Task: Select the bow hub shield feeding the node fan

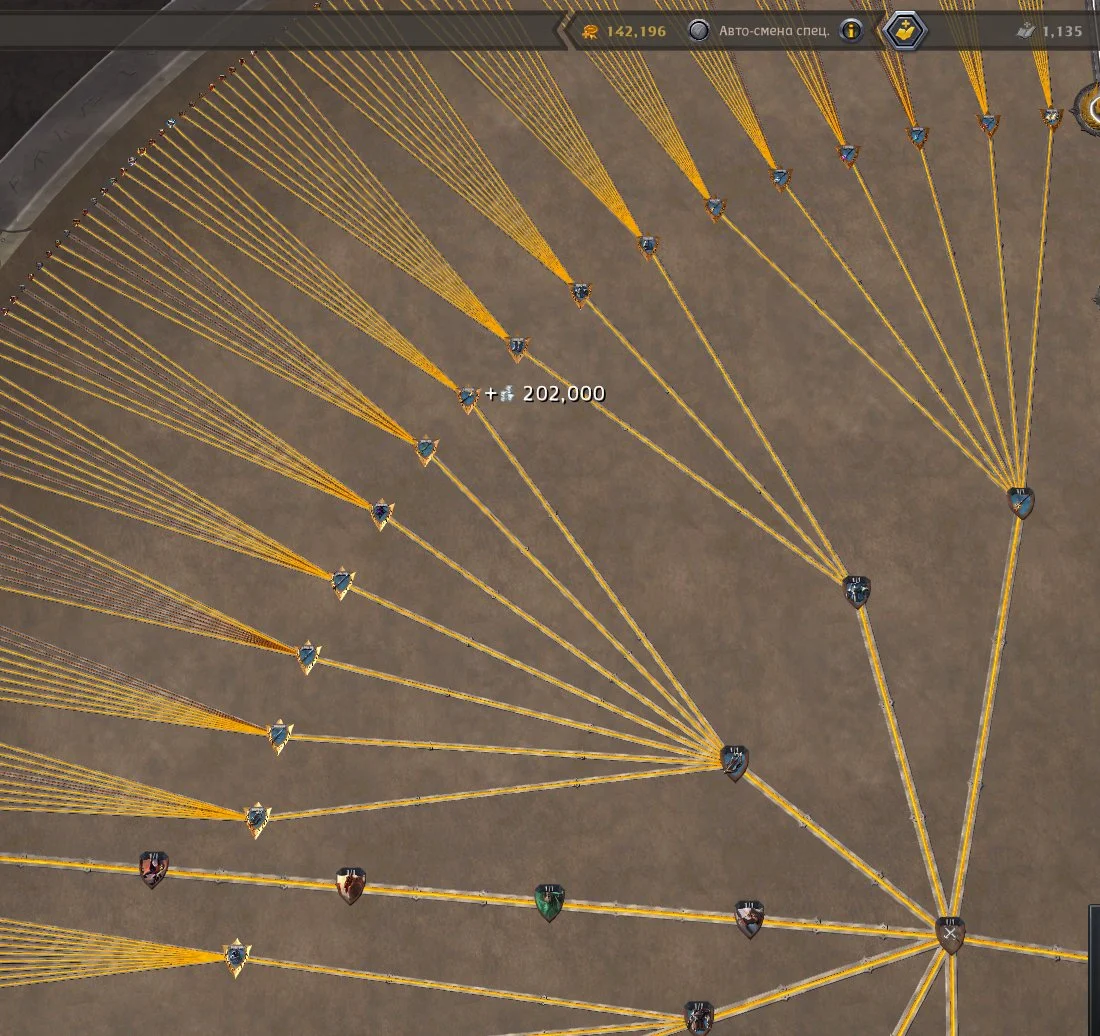Action: point(735,763)
